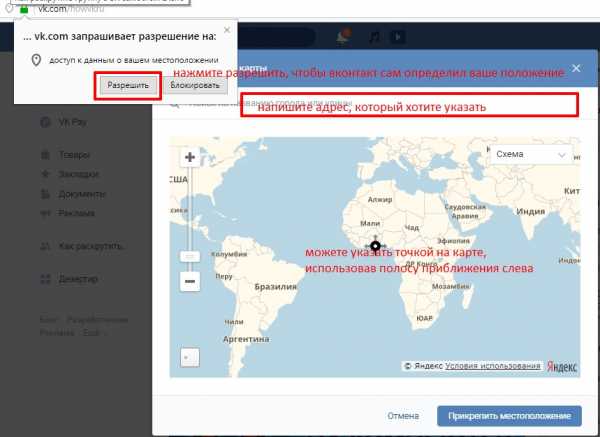Click Прикрепить местоположение button

click(x=509, y=416)
